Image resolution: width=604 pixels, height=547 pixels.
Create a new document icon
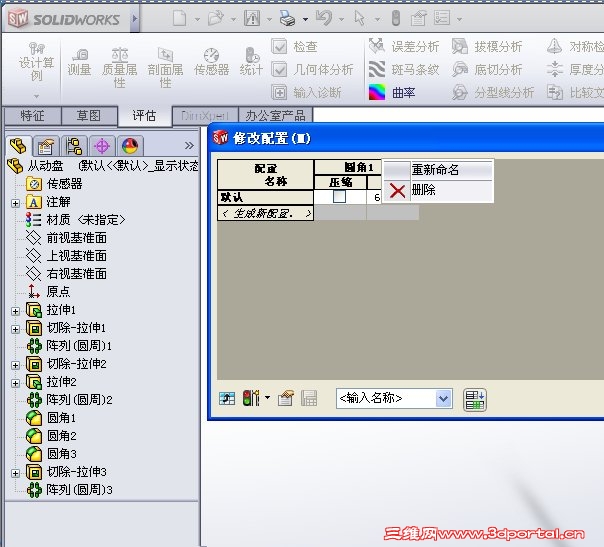pyautogui.click(x=180, y=18)
